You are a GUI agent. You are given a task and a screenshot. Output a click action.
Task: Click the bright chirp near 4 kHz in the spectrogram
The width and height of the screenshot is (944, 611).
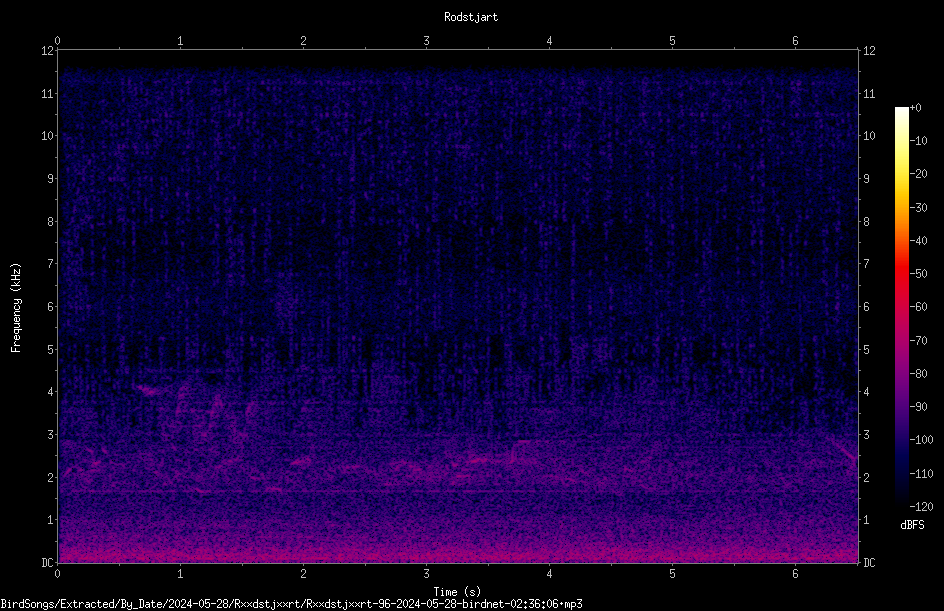tap(148, 390)
